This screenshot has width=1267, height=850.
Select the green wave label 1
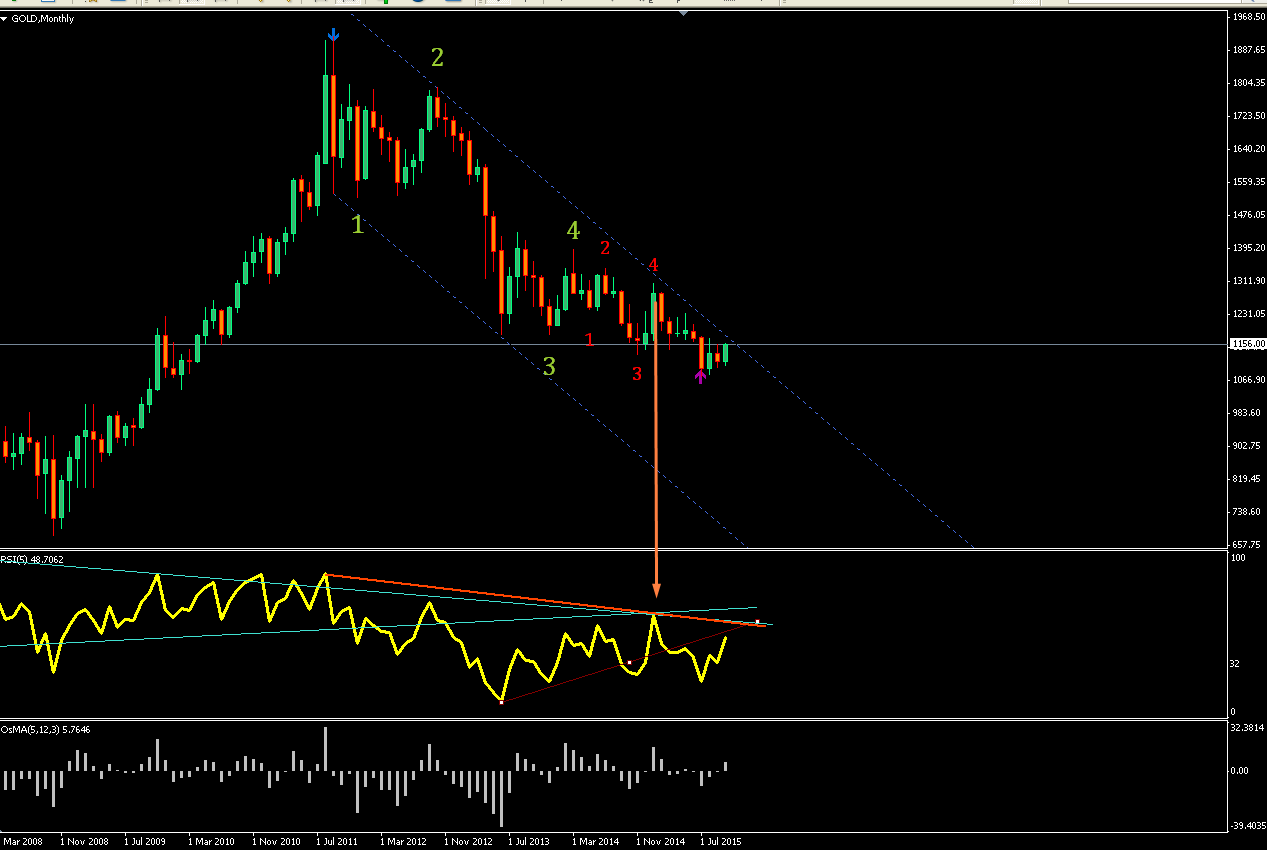click(358, 225)
